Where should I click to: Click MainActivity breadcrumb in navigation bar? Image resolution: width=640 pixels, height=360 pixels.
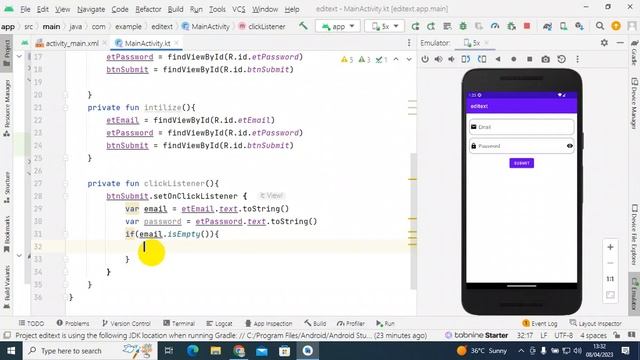[x=206, y=27]
